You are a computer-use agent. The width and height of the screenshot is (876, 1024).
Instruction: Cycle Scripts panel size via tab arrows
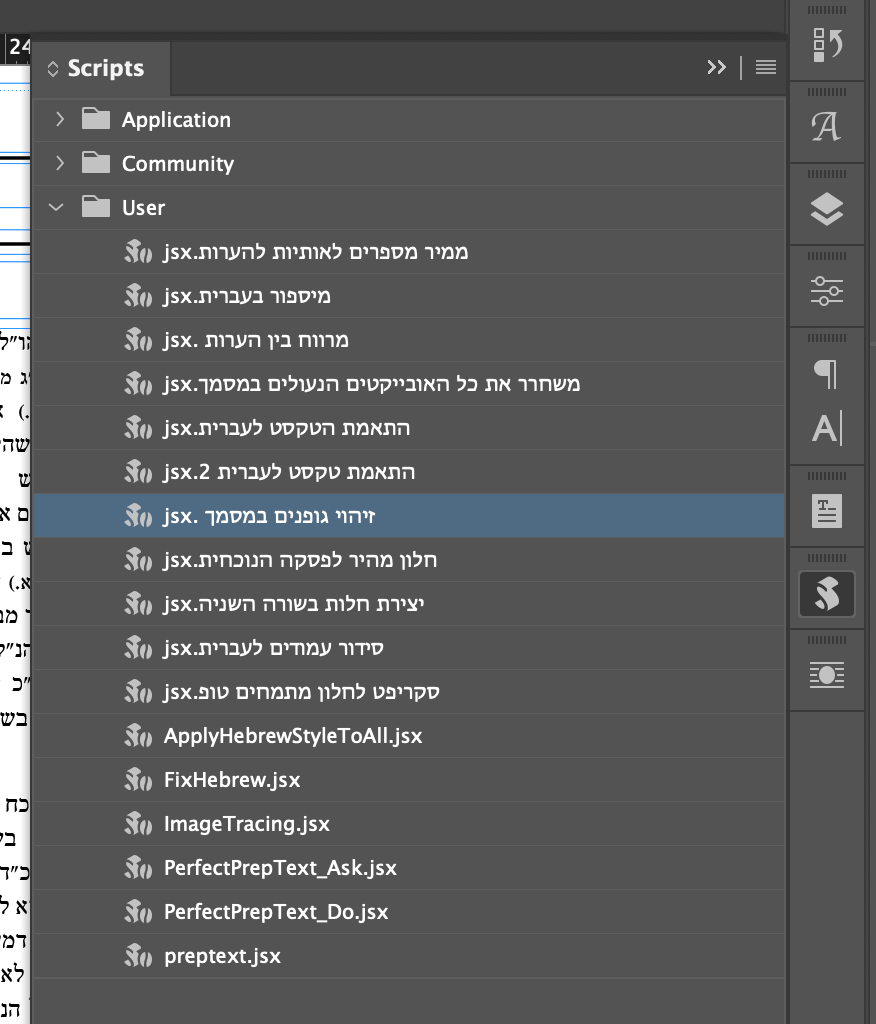(x=53, y=69)
